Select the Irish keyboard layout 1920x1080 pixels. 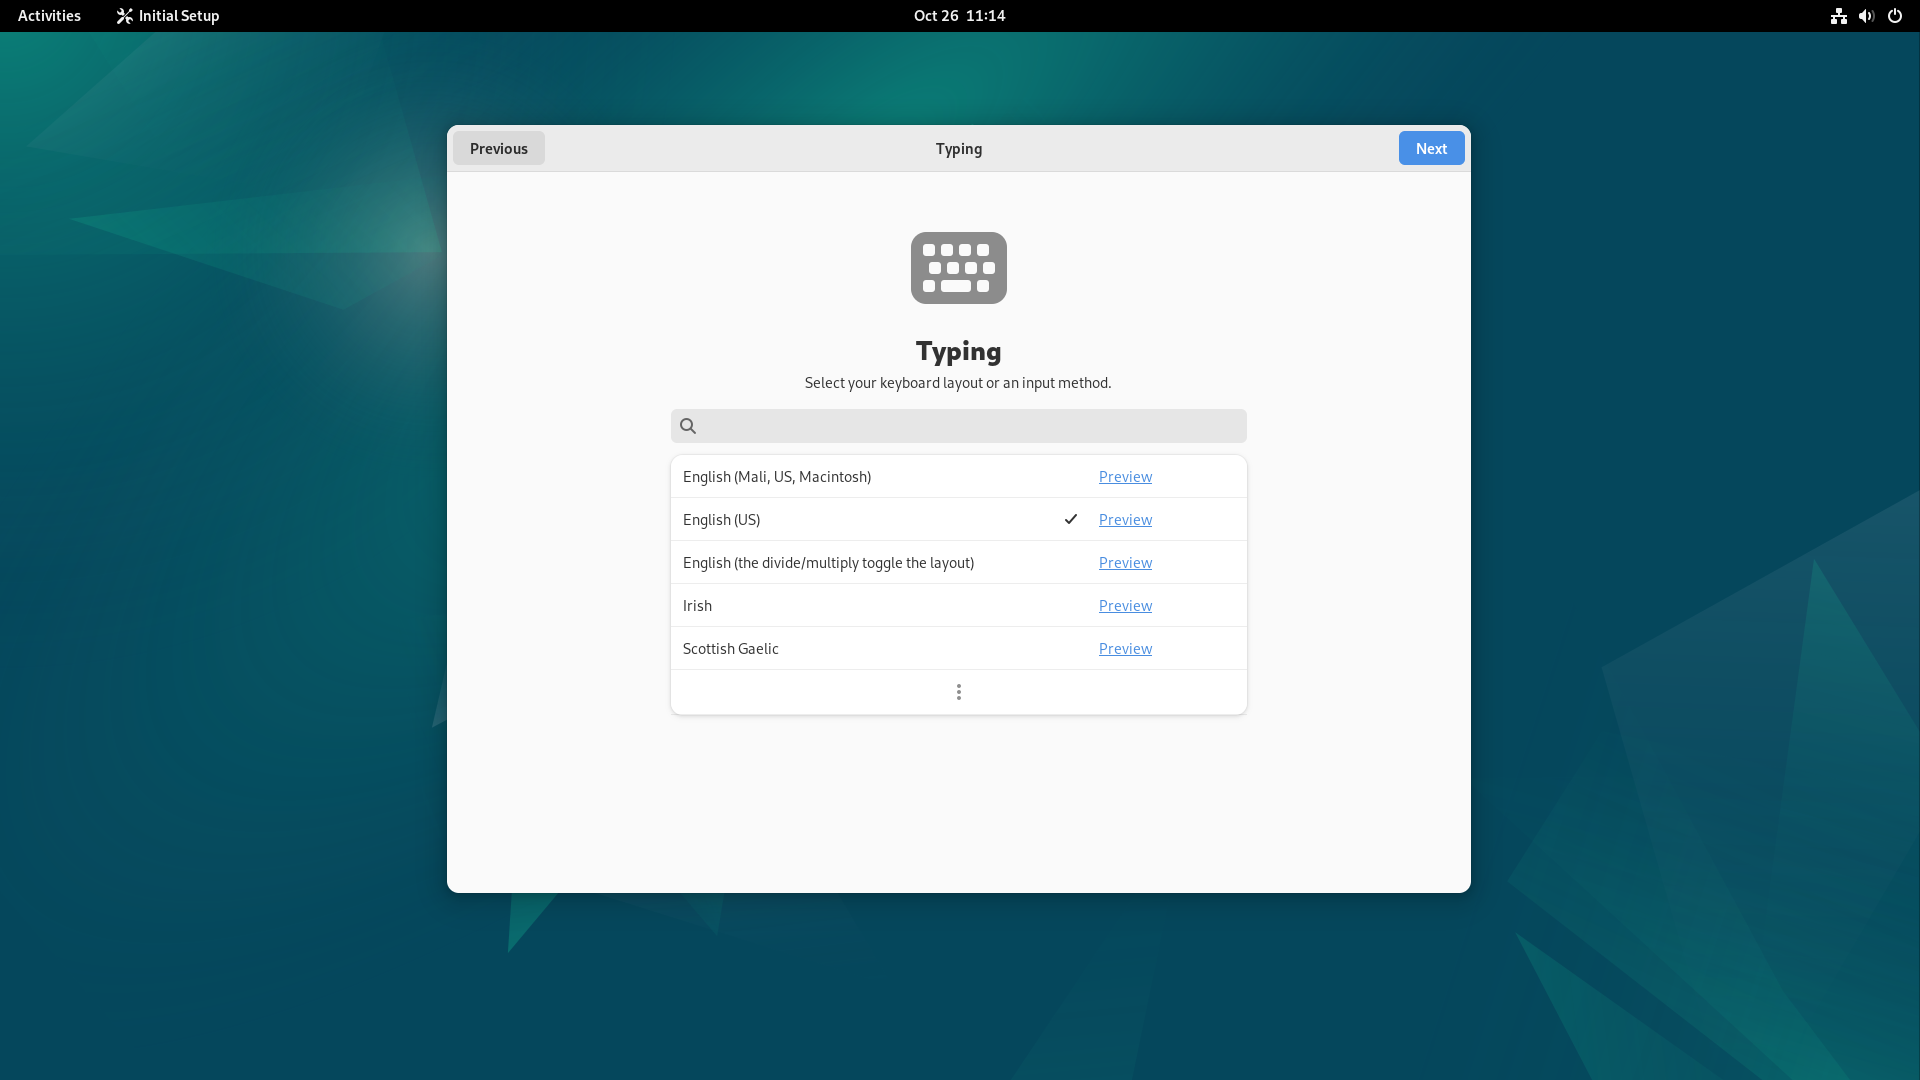click(860, 605)
